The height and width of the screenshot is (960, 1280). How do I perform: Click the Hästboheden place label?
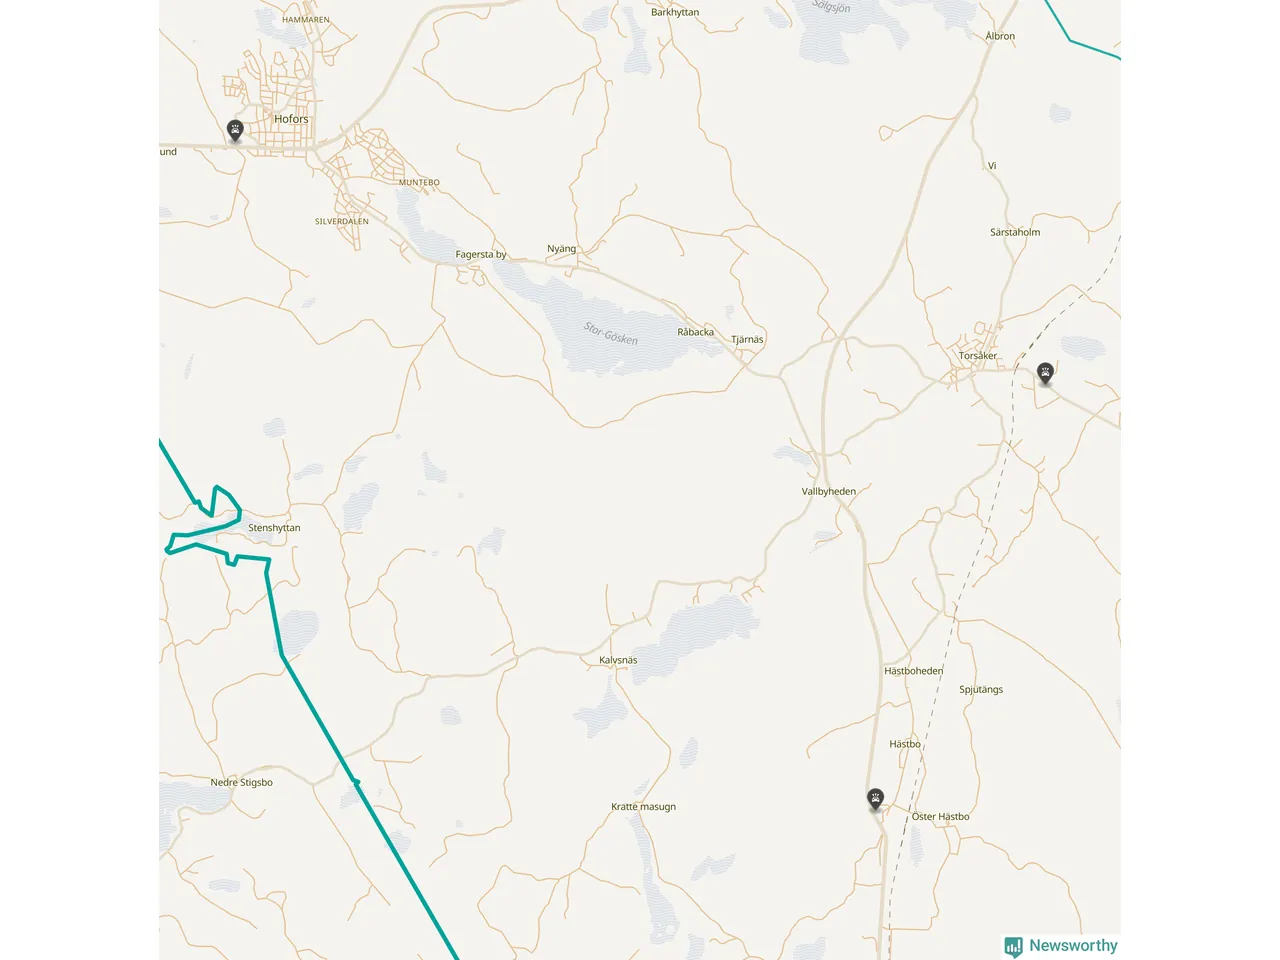(914, 671)
